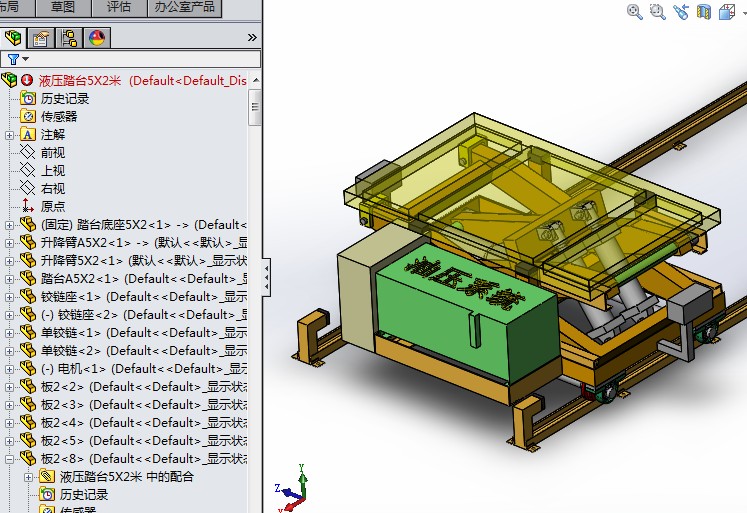
Task: Expand 液压踏台5X2米 中的配合 folder
Action: [x=28, y=477]
